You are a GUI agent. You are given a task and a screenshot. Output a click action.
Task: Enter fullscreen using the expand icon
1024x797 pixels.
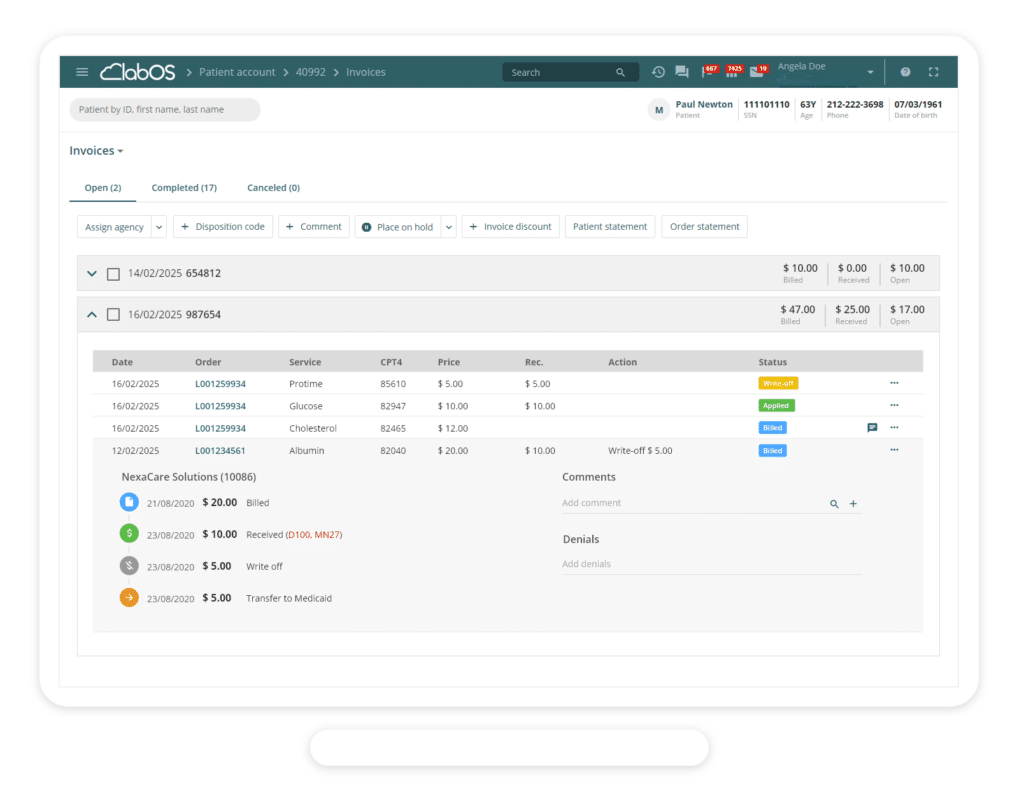[x=934, y=72]
